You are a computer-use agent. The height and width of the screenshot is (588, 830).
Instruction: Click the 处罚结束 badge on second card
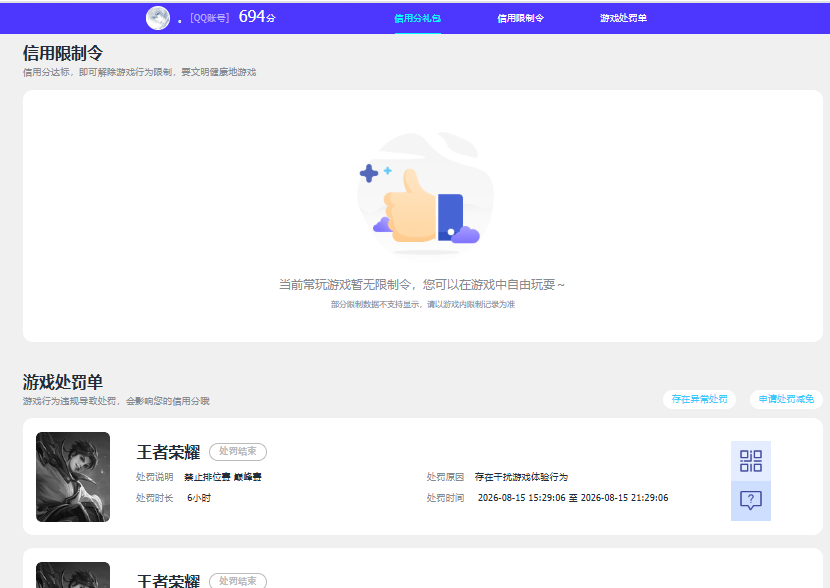(238, 581)
